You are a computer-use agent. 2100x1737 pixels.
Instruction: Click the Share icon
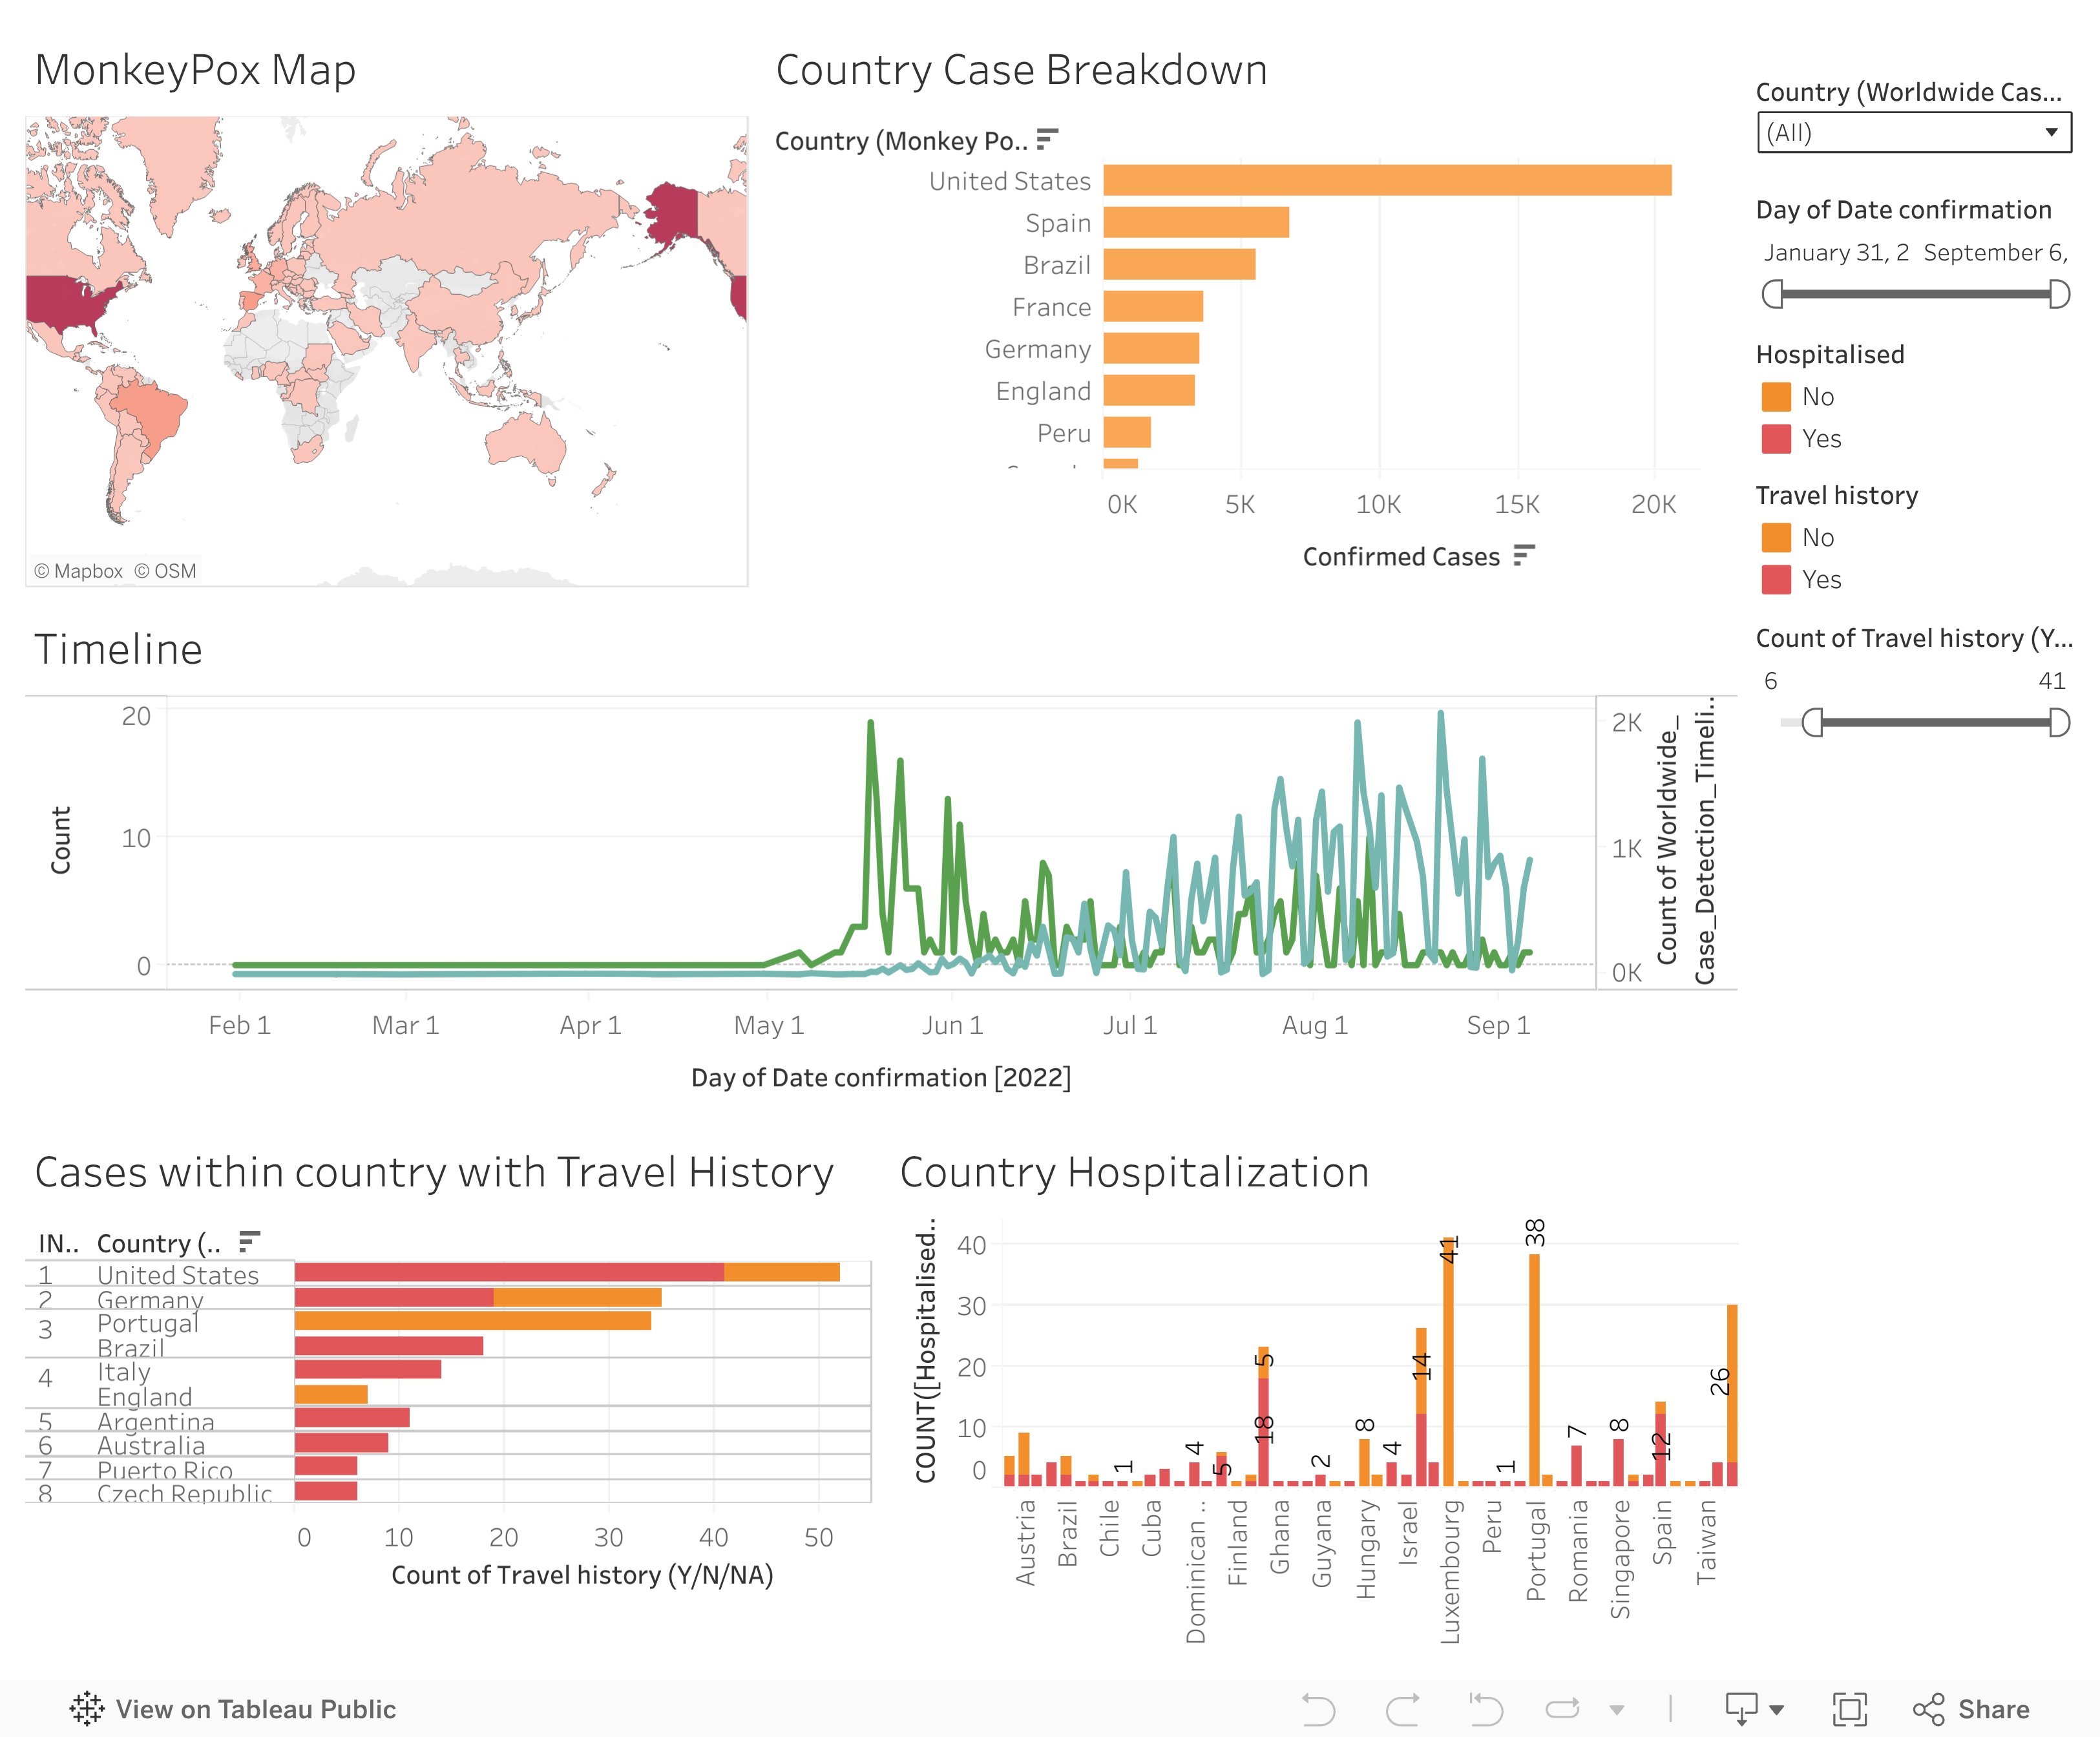coord(1929,1709)
